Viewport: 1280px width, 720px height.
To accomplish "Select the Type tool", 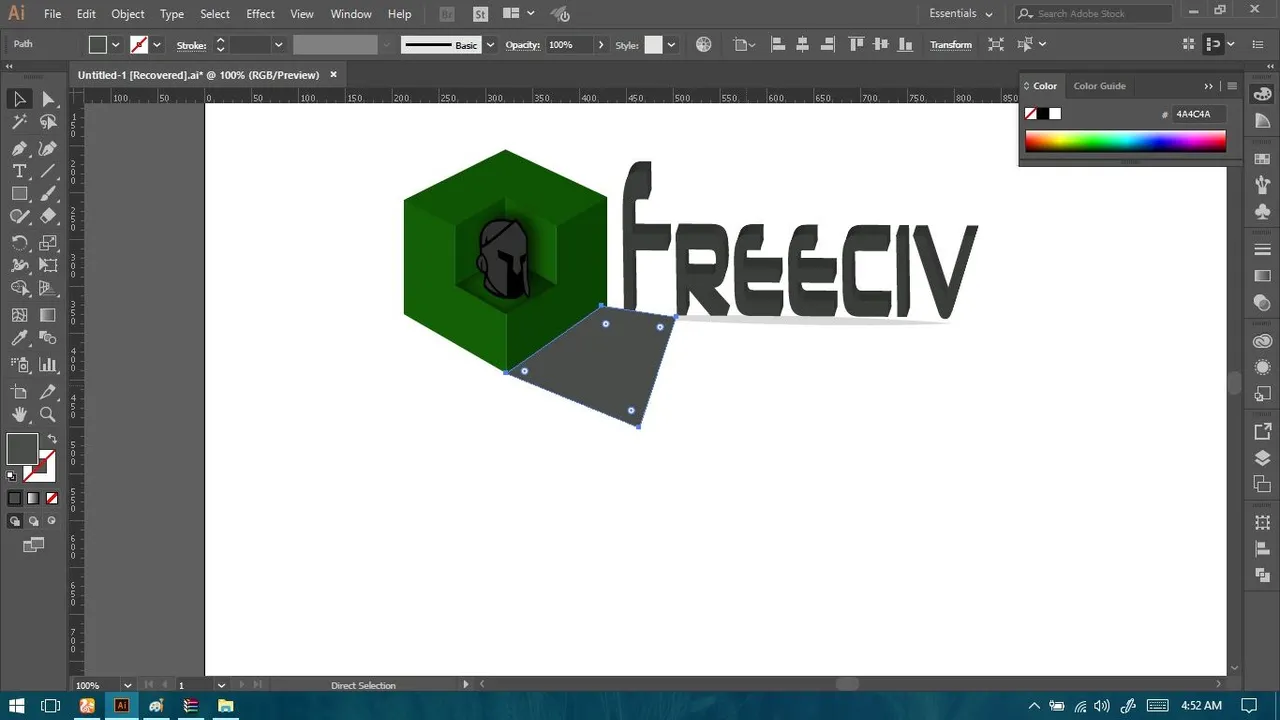I will tap(19, 171).
